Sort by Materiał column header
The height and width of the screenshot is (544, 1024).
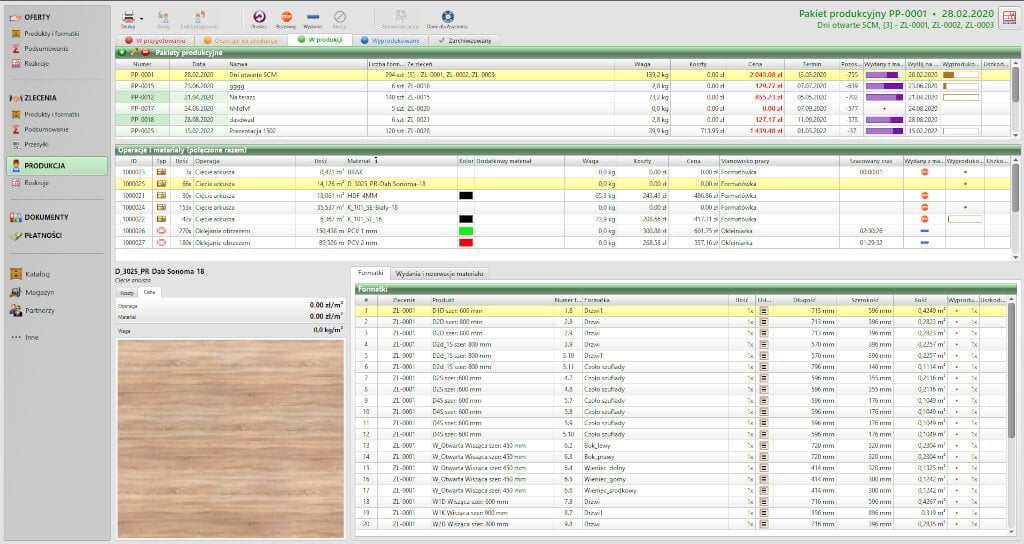click(x=400, y=161)
